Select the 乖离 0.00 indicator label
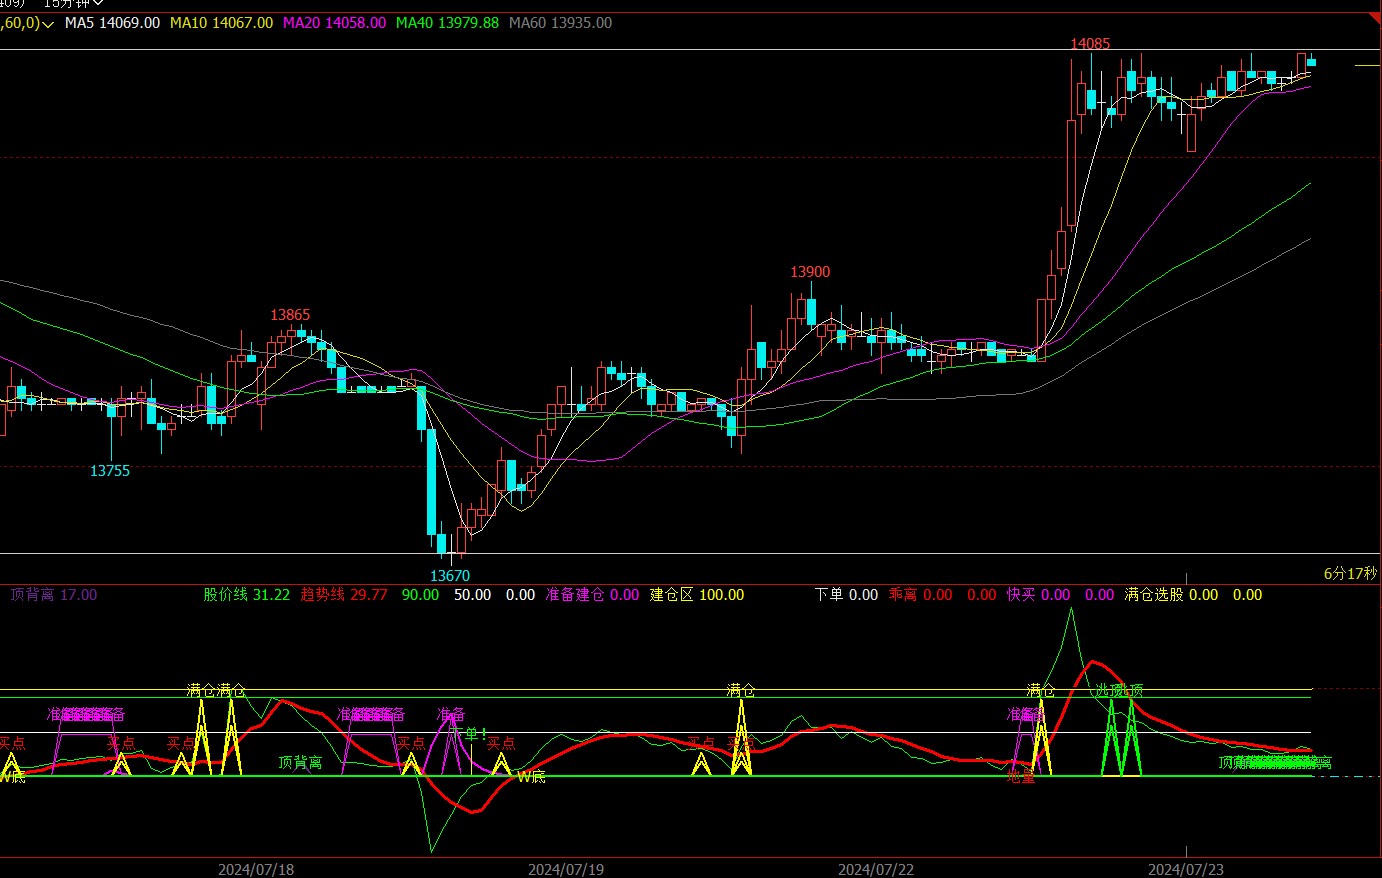This screenshot has width=1382, height=878. [921, 595]
